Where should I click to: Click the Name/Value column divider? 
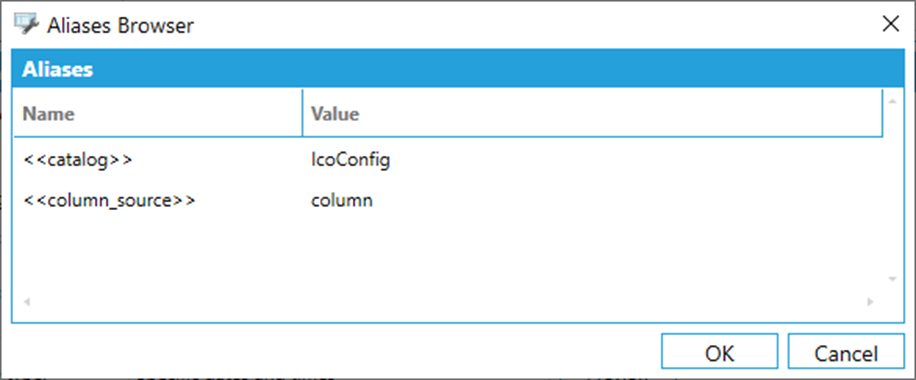click(303, 113)
